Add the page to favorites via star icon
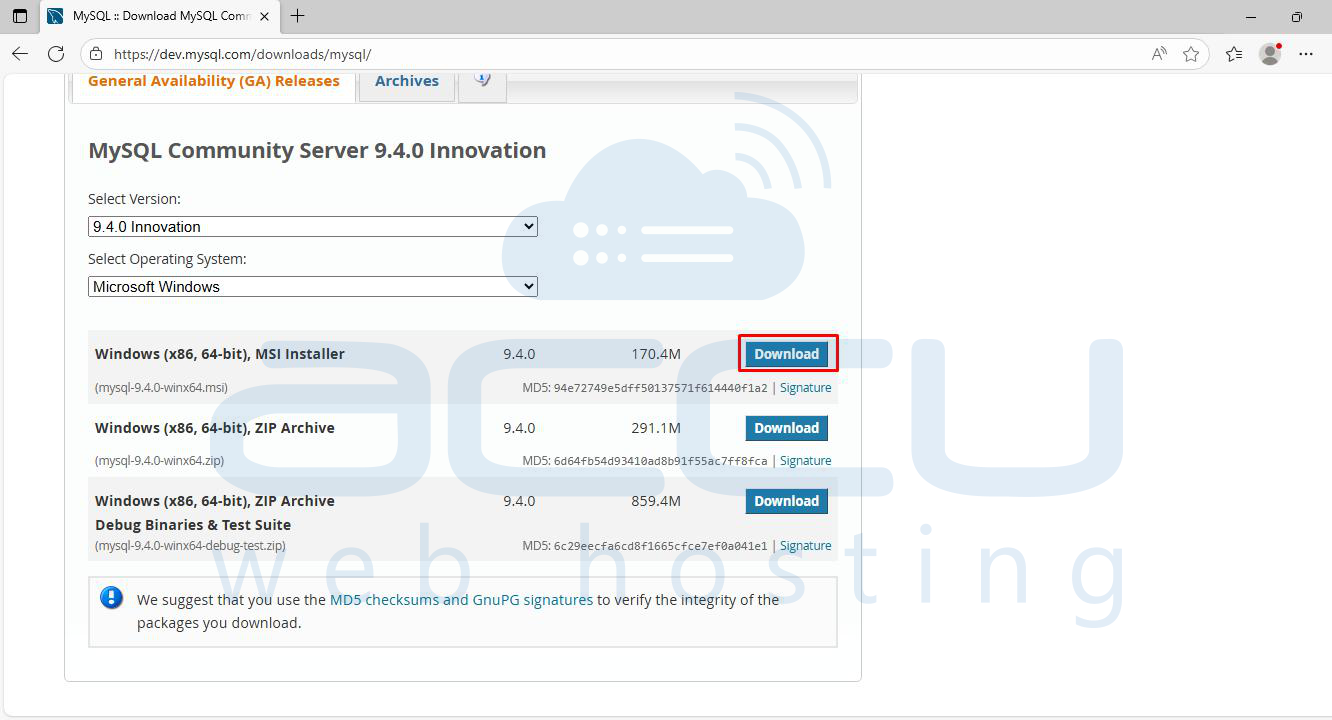This screenshot has height=720, width=1332. point(1192,55)
